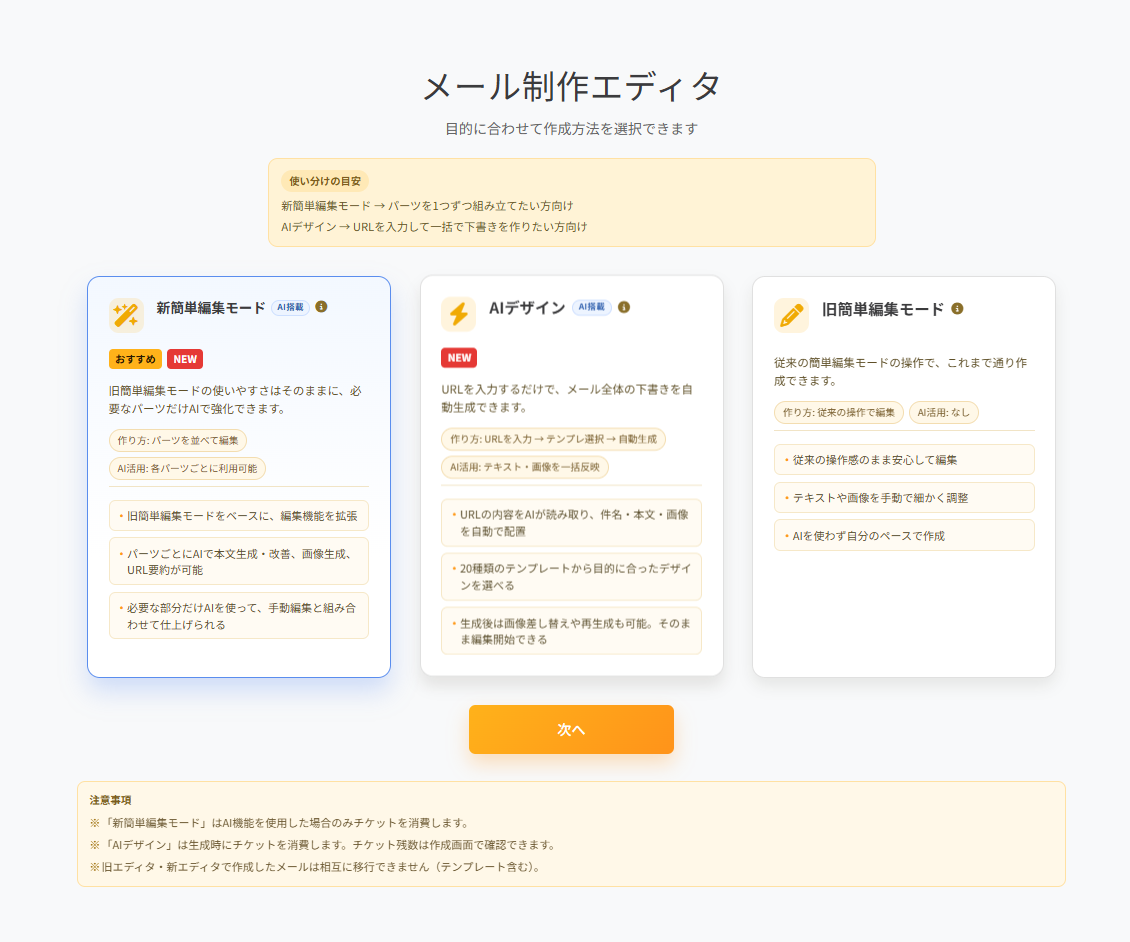The width and height of the screenshot is (1130, 942).
Task: Click the おすすめ badge
Action: point(135,358)
